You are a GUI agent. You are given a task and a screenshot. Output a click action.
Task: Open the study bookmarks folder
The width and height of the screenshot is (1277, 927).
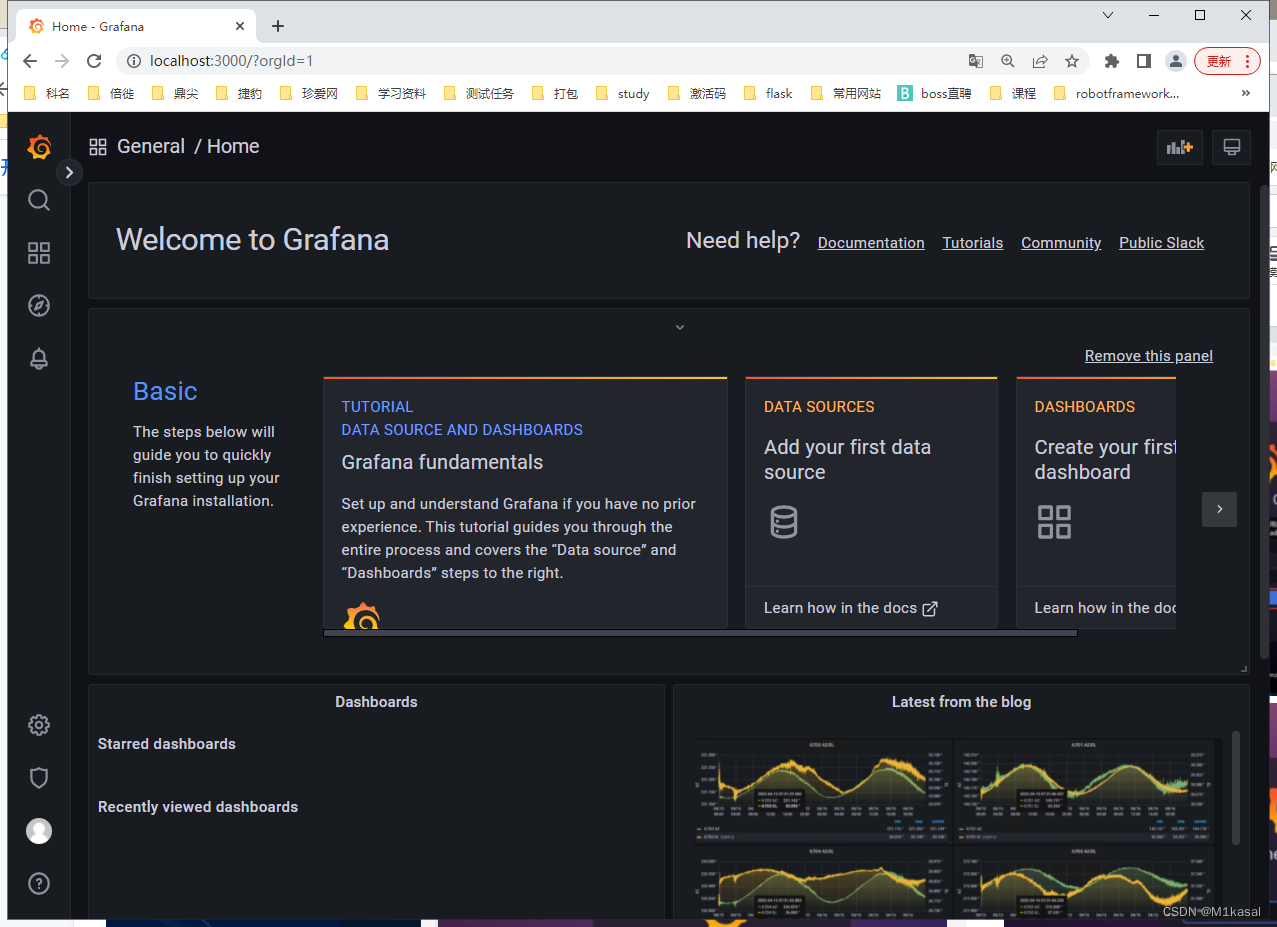pyautogui.click(x=622, y=93)
